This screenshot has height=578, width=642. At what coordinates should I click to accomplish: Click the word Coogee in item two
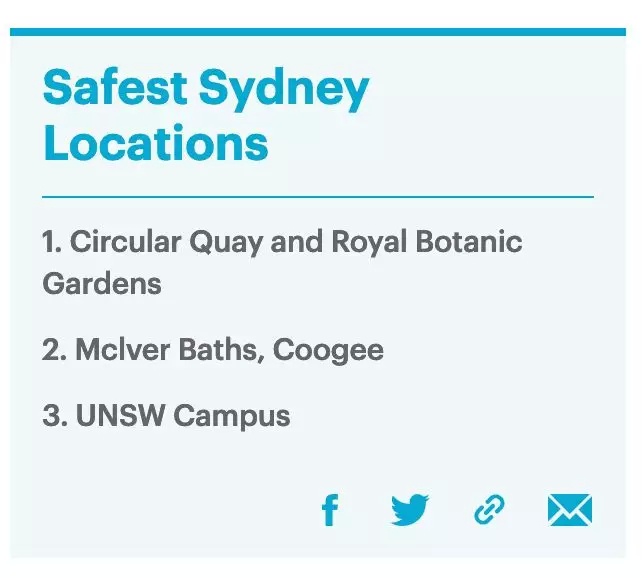click(x=328, y=351)
